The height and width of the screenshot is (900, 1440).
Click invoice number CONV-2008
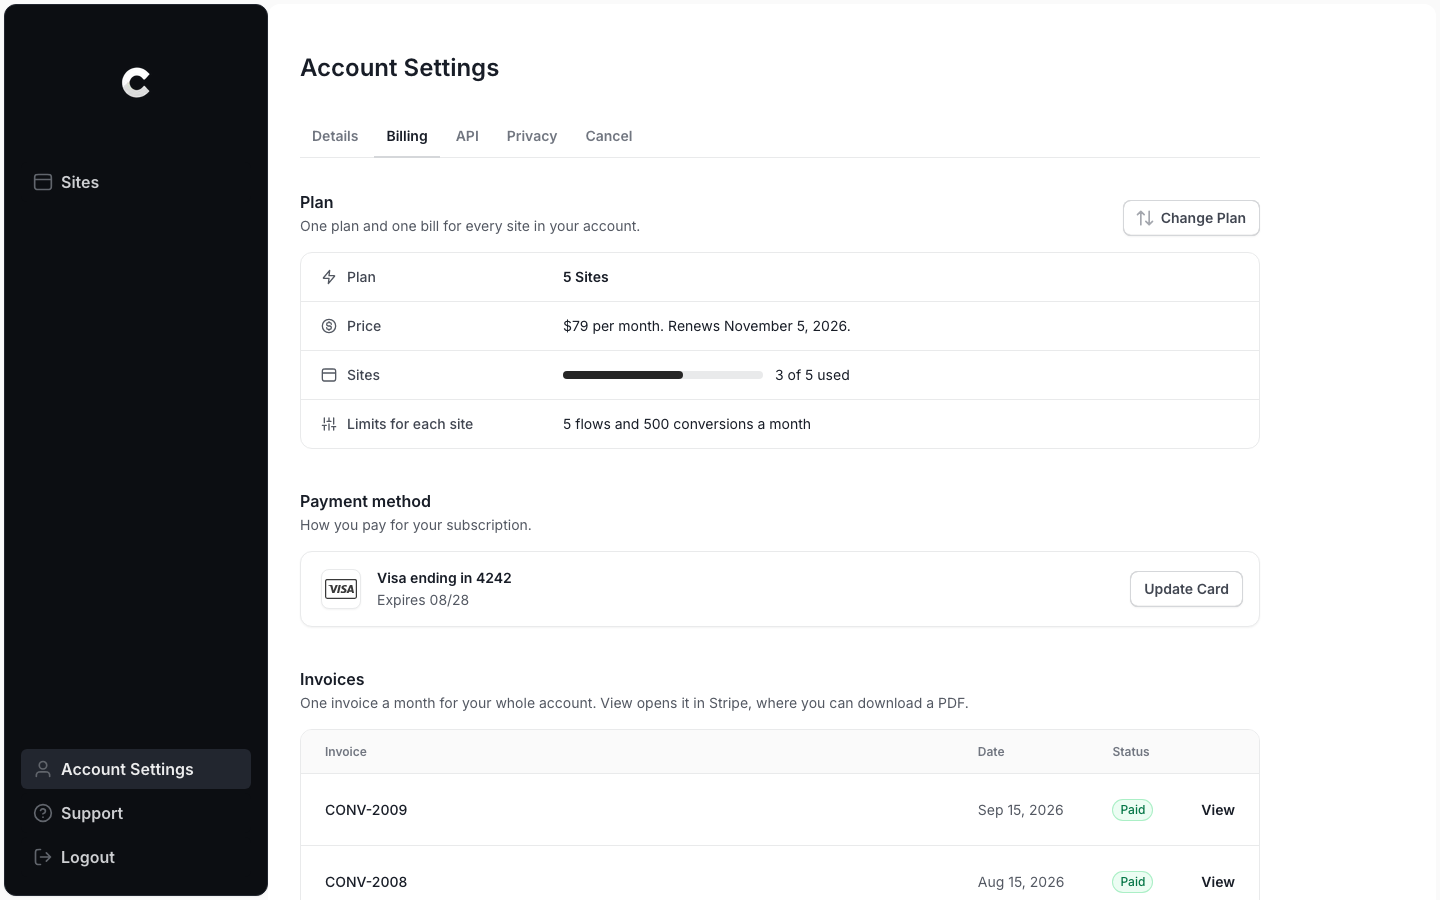coord(366,882)
